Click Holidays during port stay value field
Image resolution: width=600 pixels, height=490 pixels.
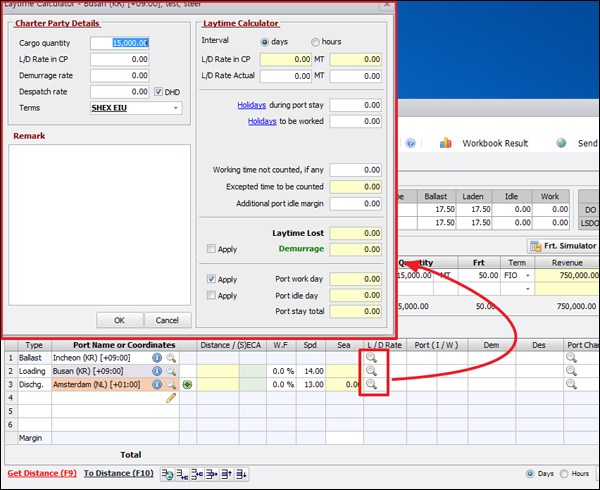356,105
